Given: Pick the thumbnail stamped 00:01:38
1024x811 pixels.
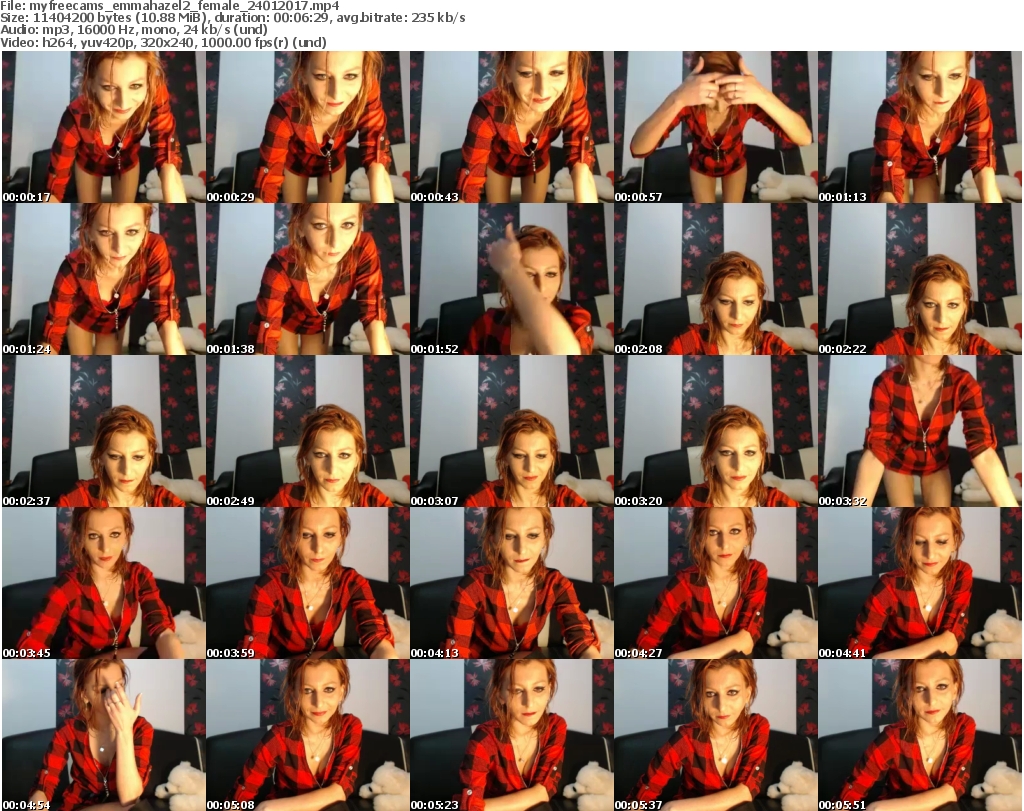Looking at the screenshot, I should 308,279.
